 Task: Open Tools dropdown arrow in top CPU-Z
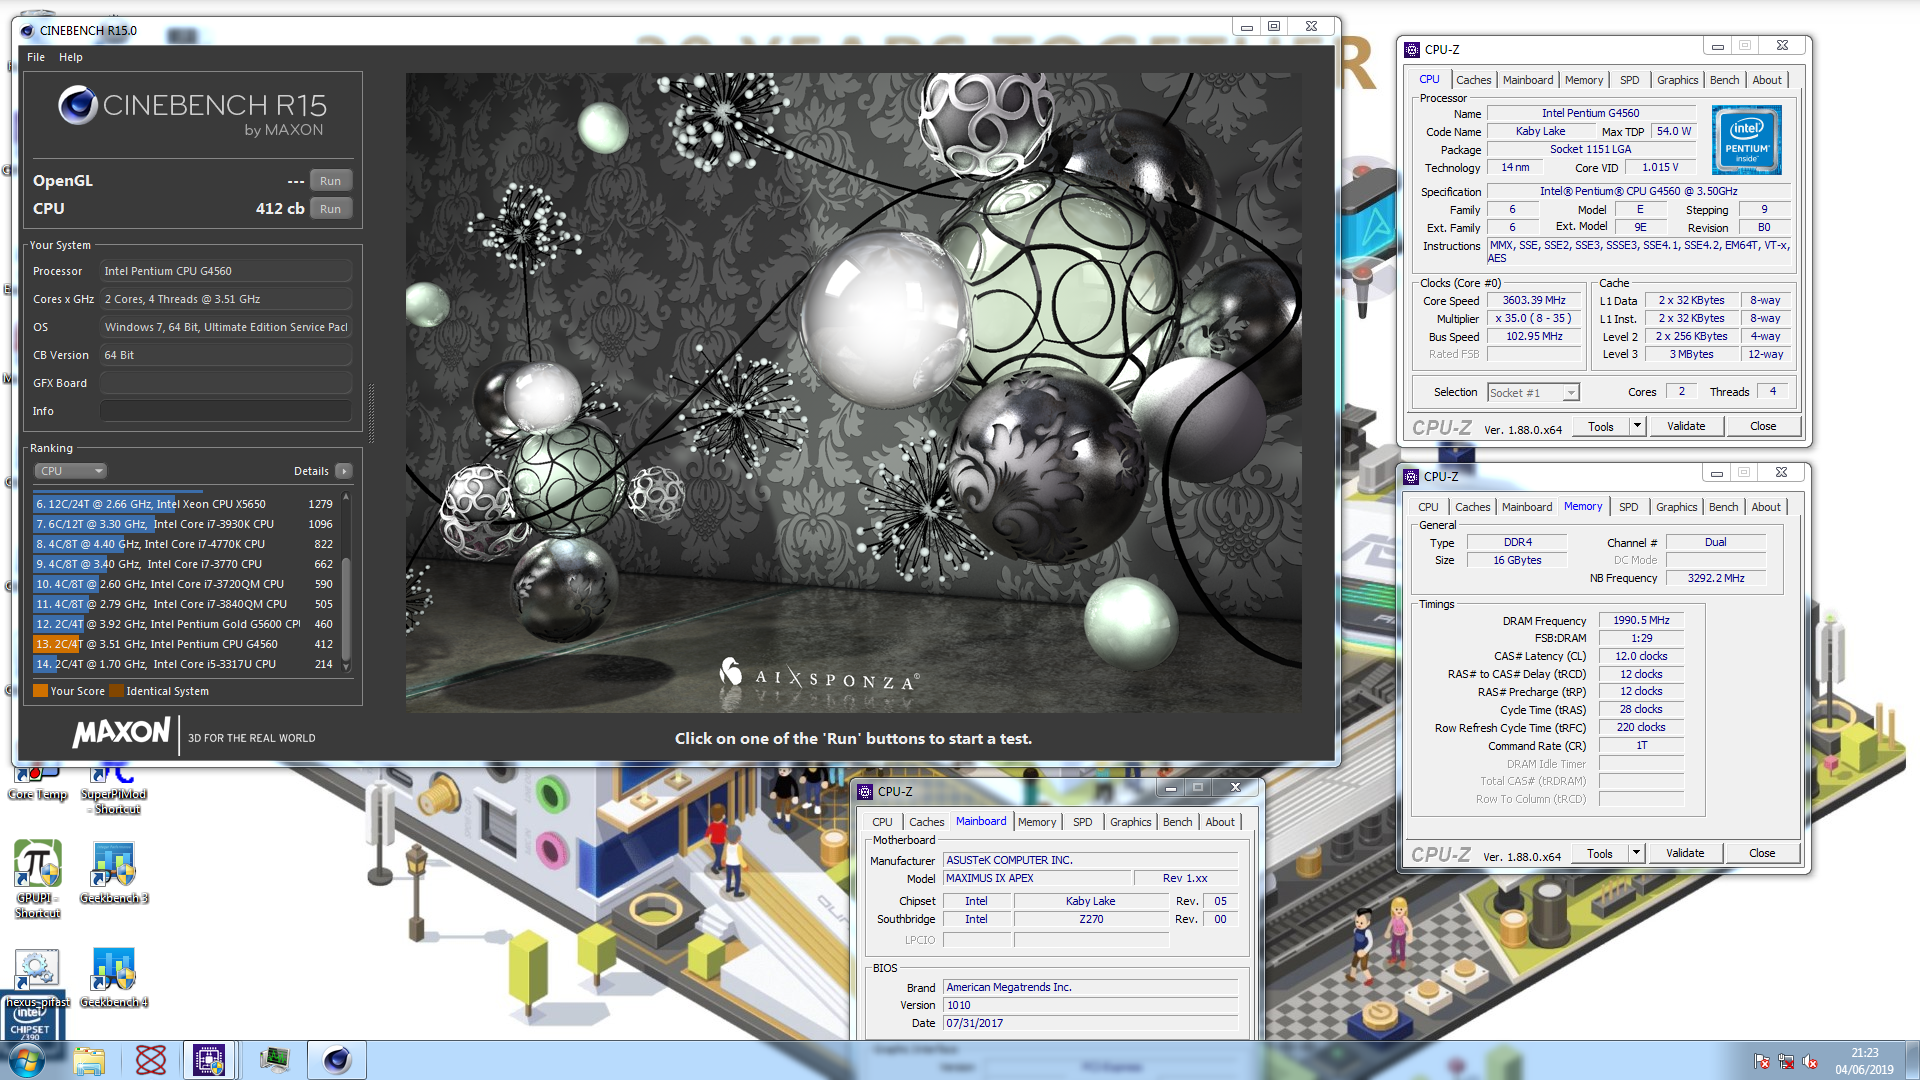(x=1637, y=426)
